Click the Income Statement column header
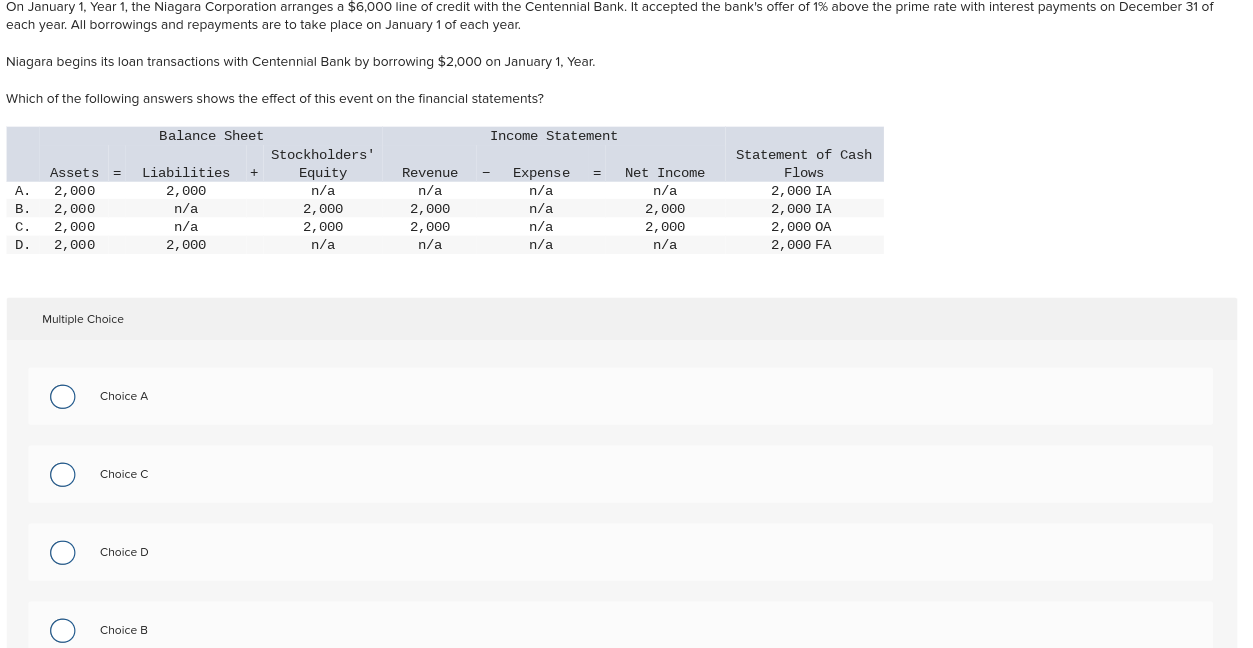 coord(554,136)
